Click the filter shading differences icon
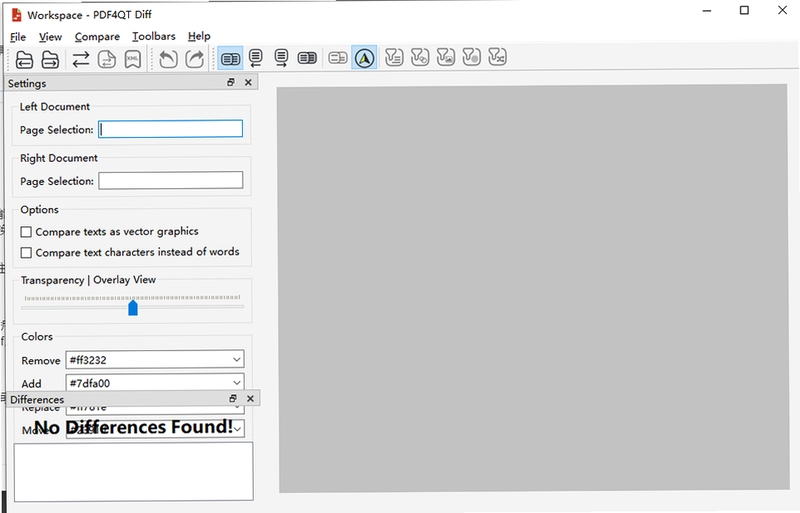Screen dimensions: 800x513 (471, 57)
